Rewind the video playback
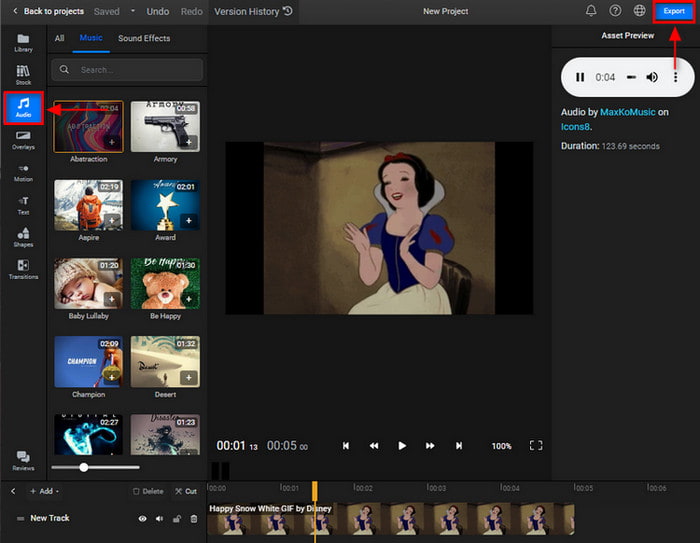 click(374, 446)
